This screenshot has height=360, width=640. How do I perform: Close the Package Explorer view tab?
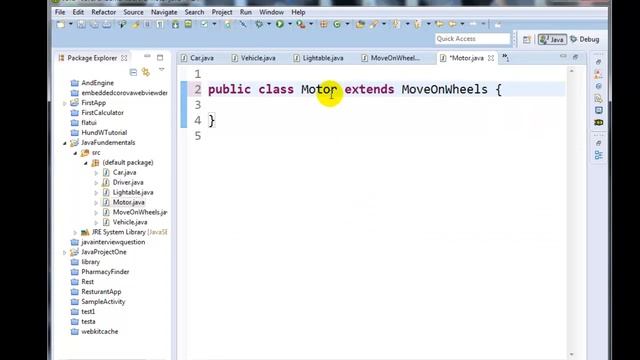click(x=124, y=58)
